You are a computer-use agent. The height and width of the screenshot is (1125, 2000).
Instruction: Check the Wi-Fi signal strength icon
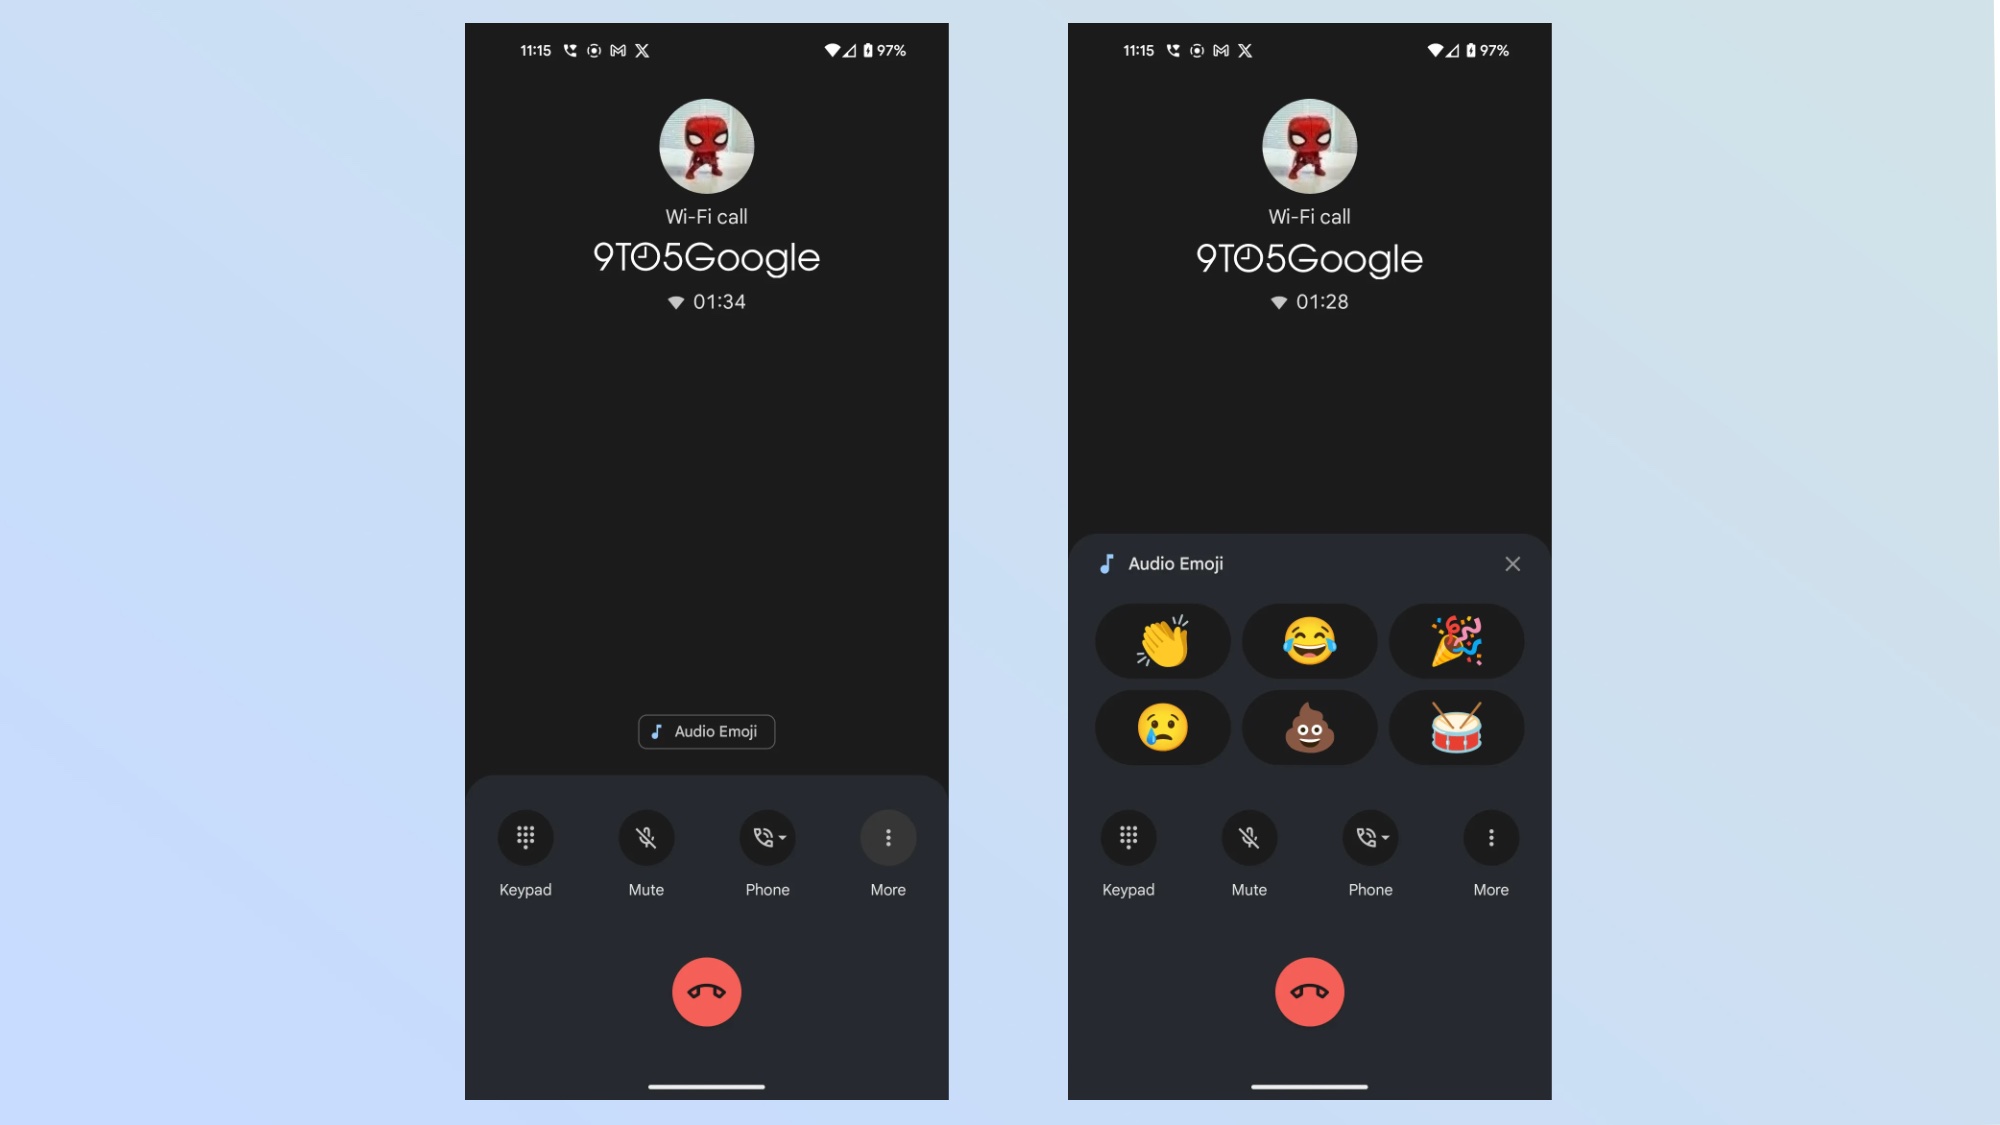tap(830, 51)
